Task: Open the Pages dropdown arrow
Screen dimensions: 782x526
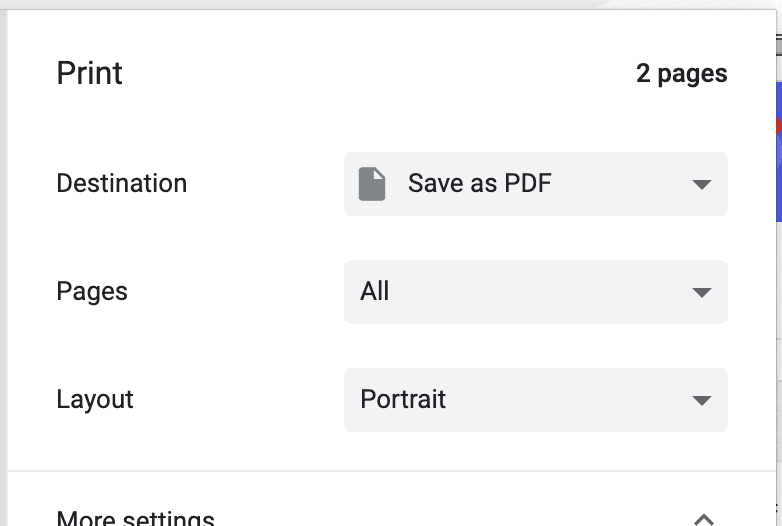Action: pyautogui.click(x=702, y=292)
